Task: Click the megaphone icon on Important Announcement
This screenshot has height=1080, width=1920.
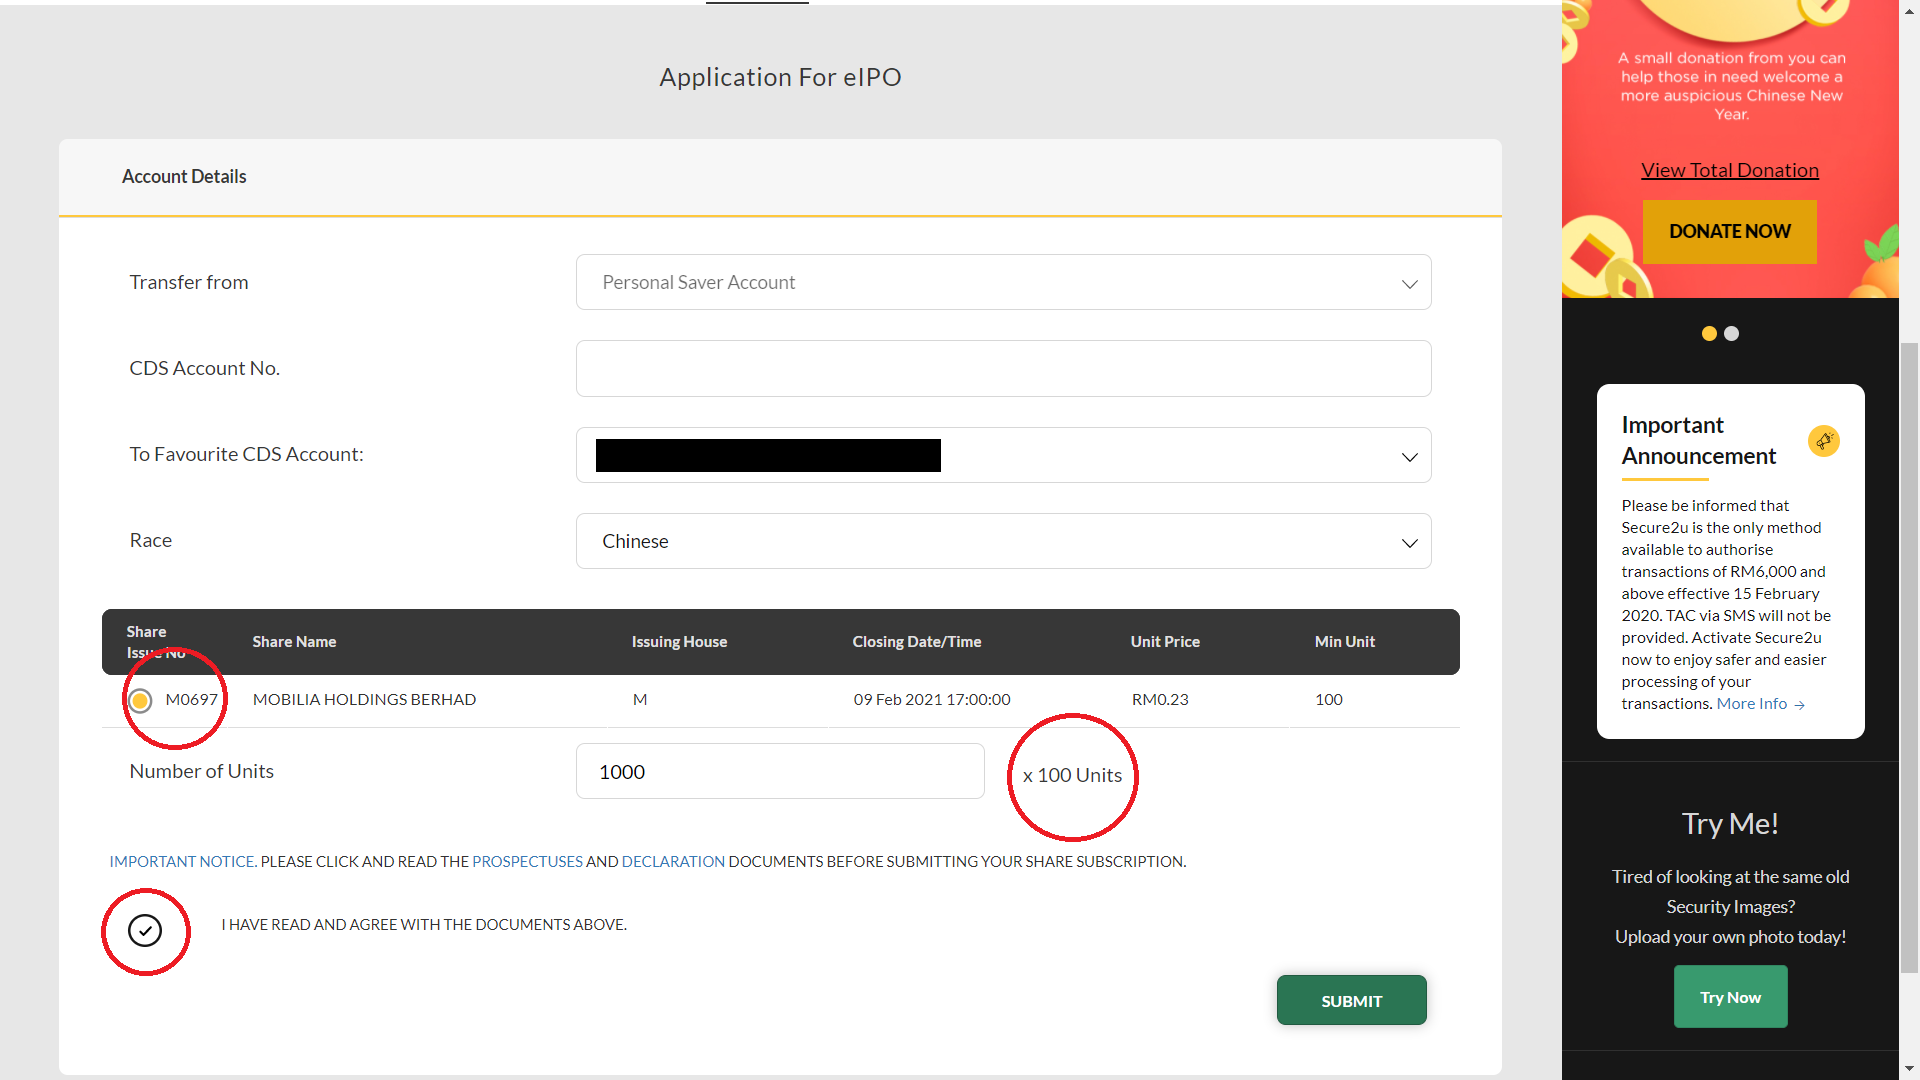Action: [1825, 440]
